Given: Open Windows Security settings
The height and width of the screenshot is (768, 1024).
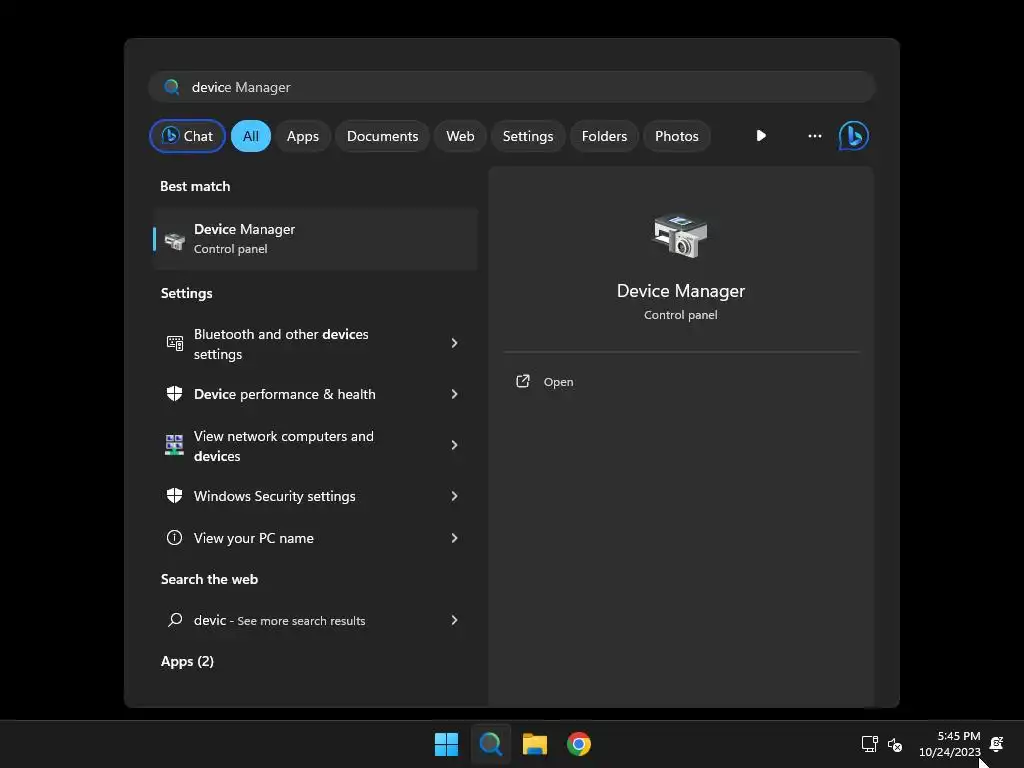Looking at the screenshot, I should (315, 496).
